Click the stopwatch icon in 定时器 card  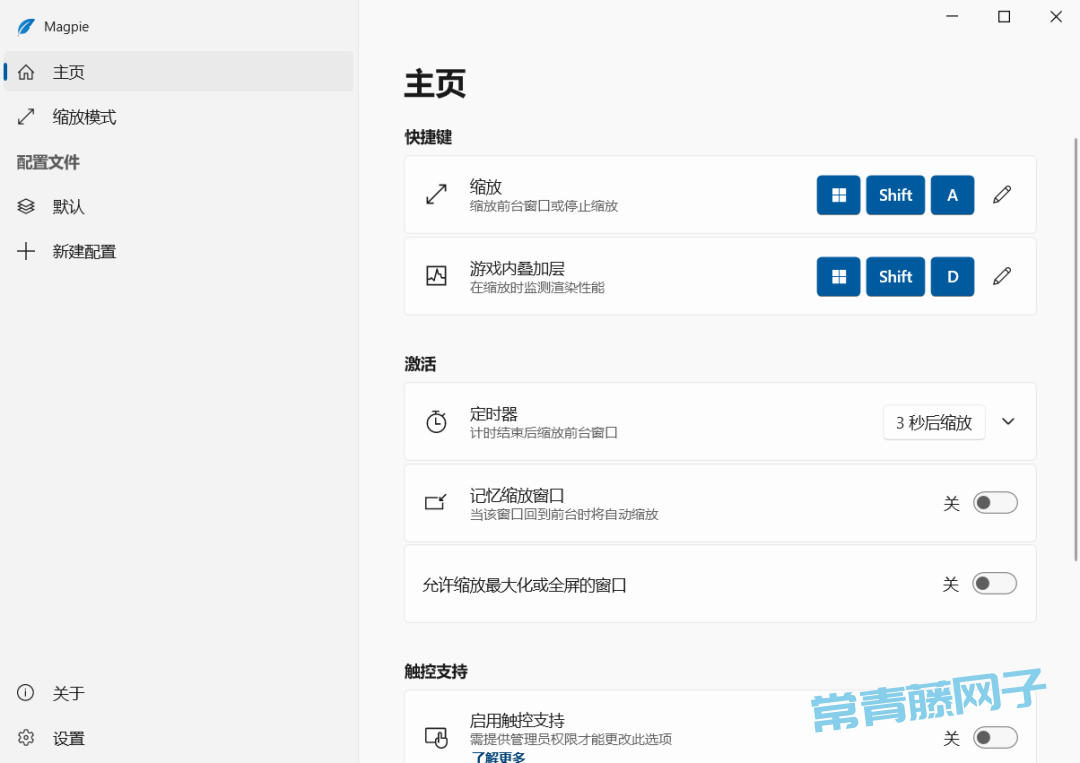[x=437, y=421]
